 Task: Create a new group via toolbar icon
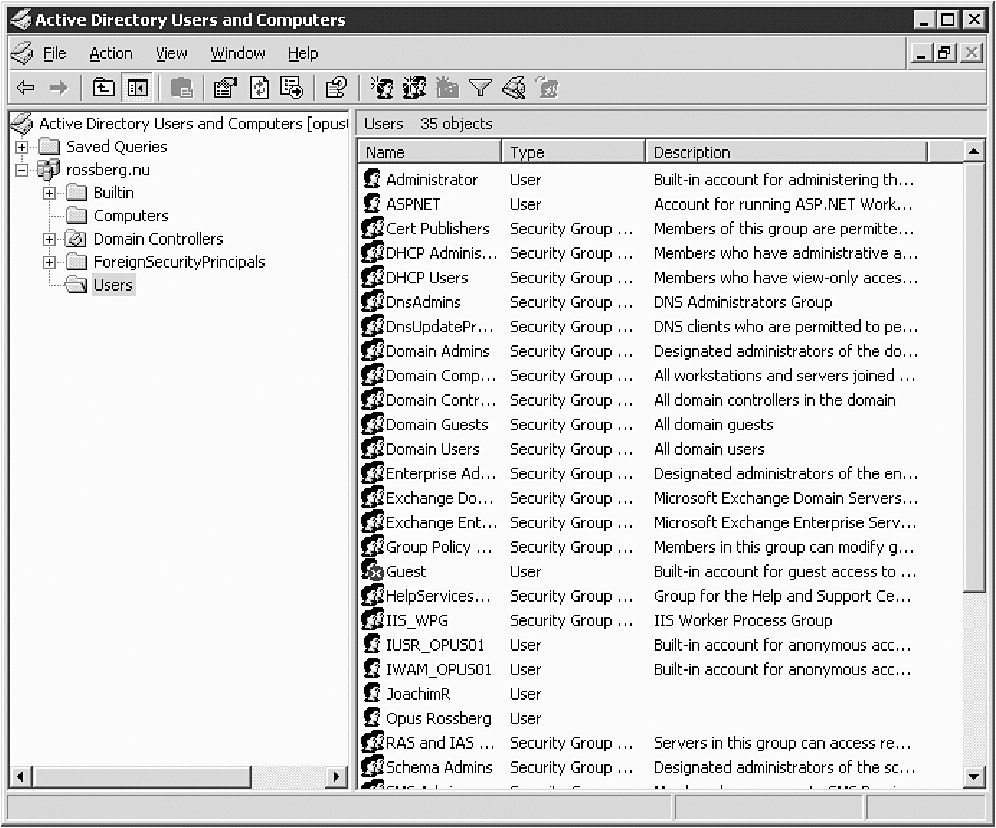(x=414, y=88)
